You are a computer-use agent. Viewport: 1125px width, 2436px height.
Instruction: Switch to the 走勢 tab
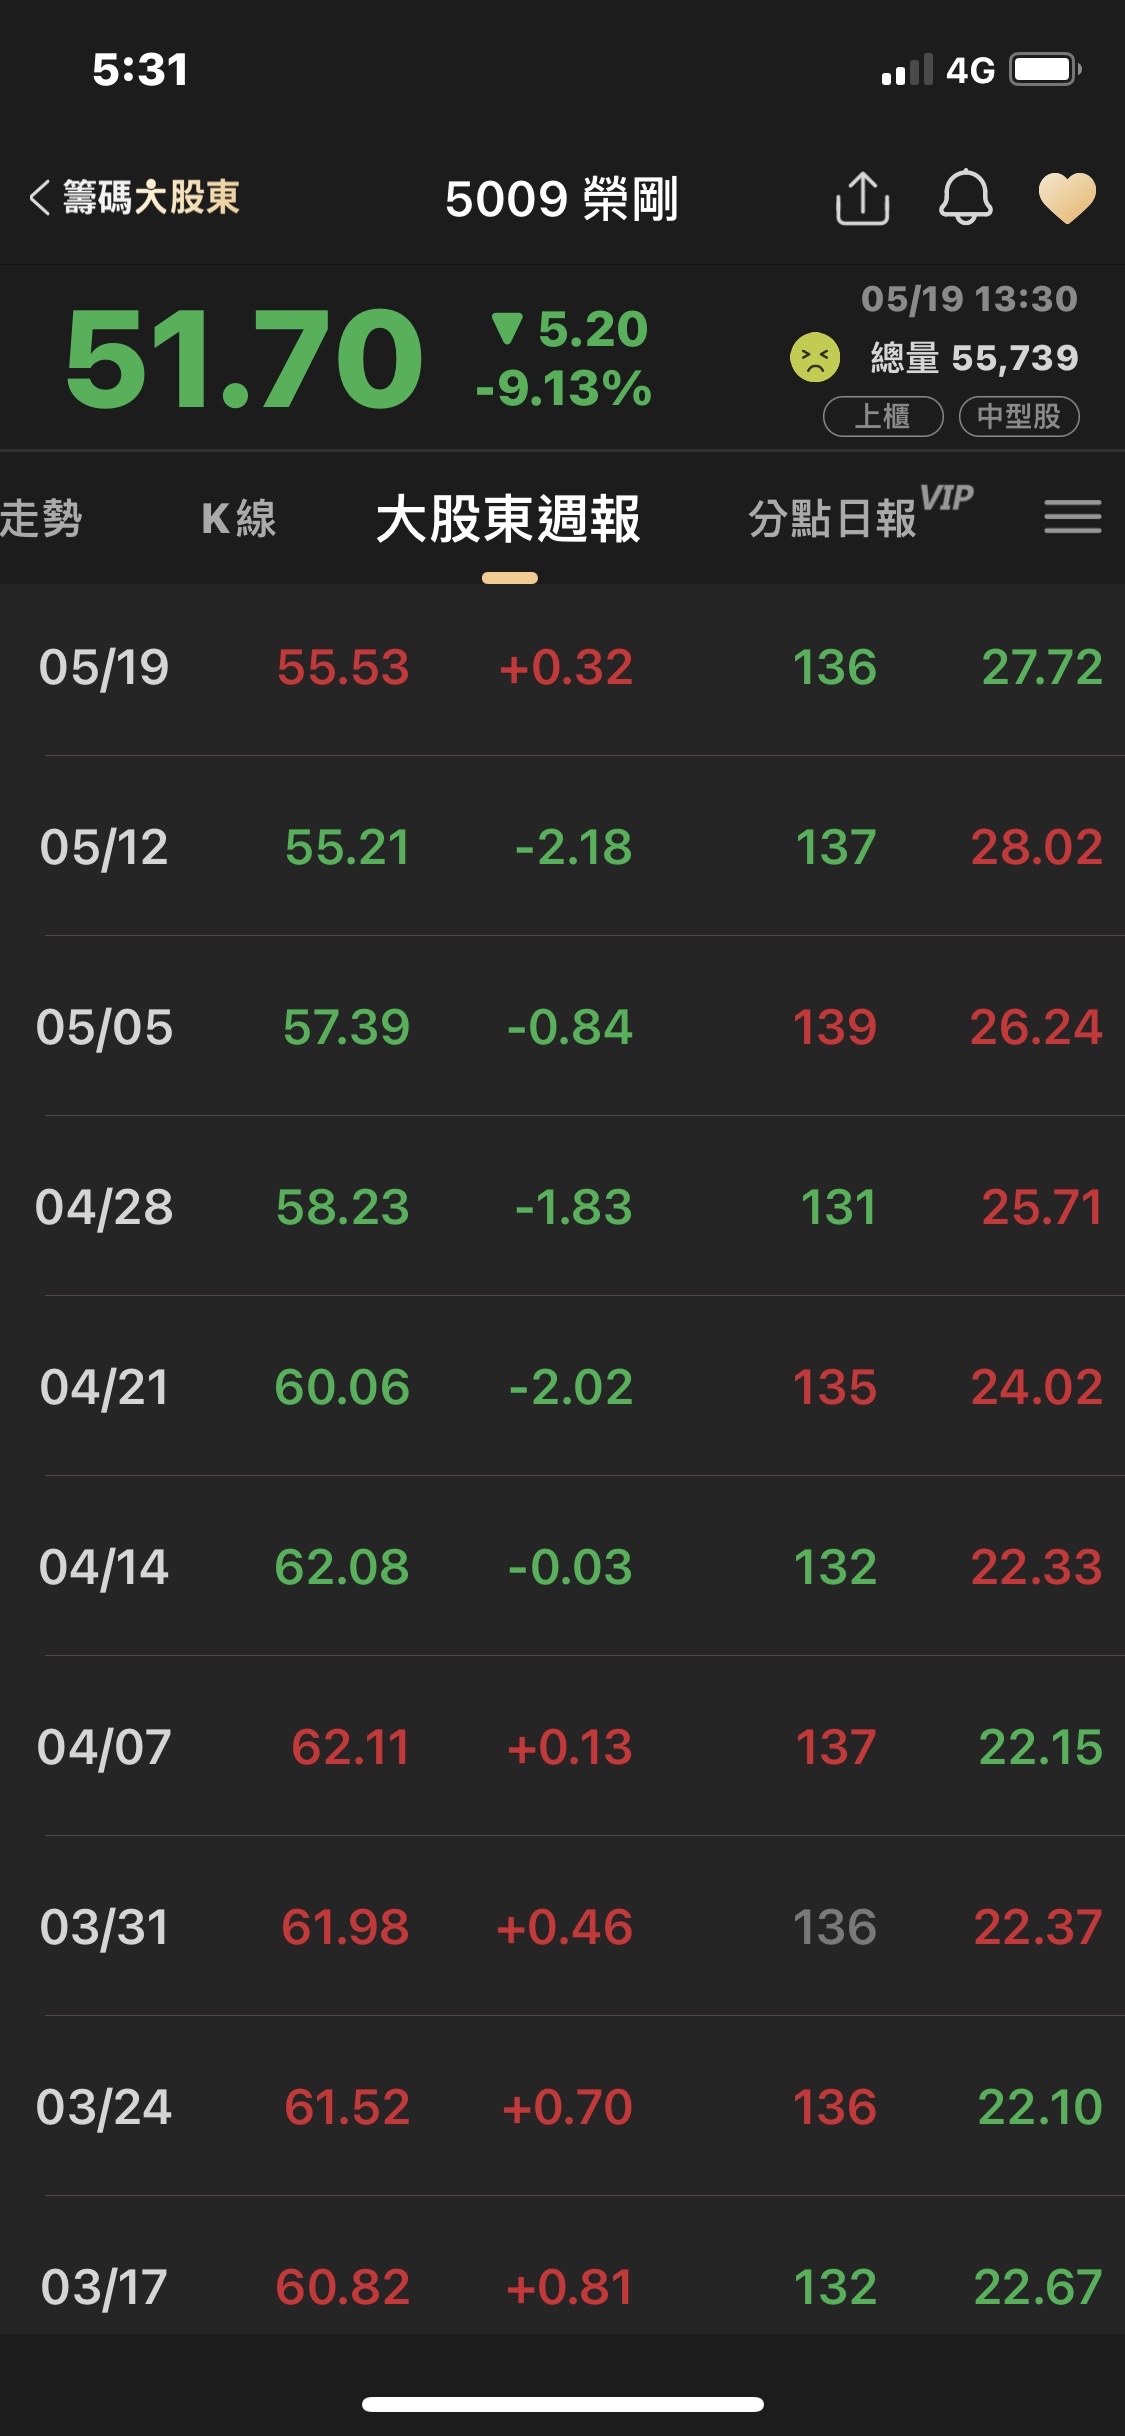click(40, 518)
